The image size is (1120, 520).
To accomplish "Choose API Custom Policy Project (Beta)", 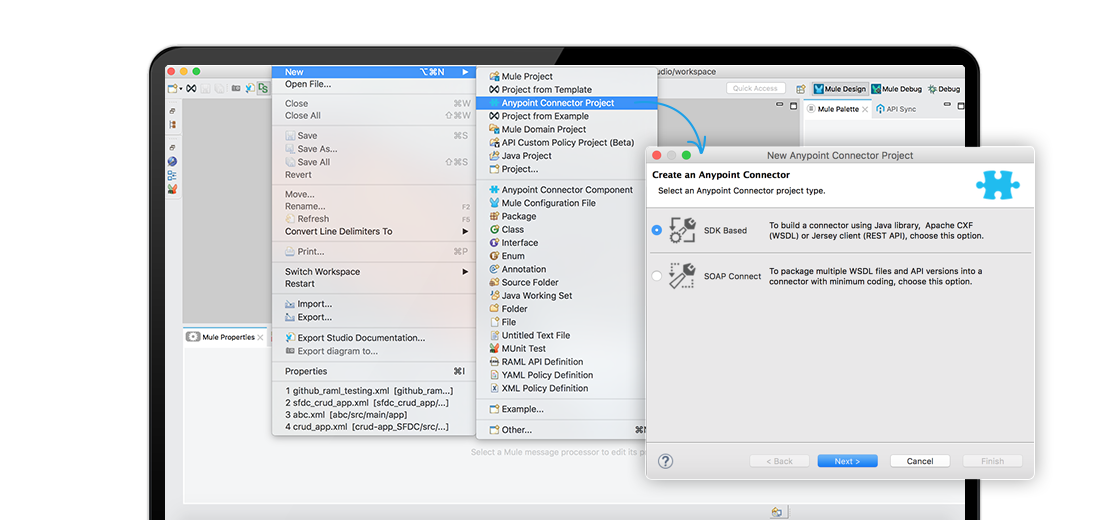I will 566,142.
